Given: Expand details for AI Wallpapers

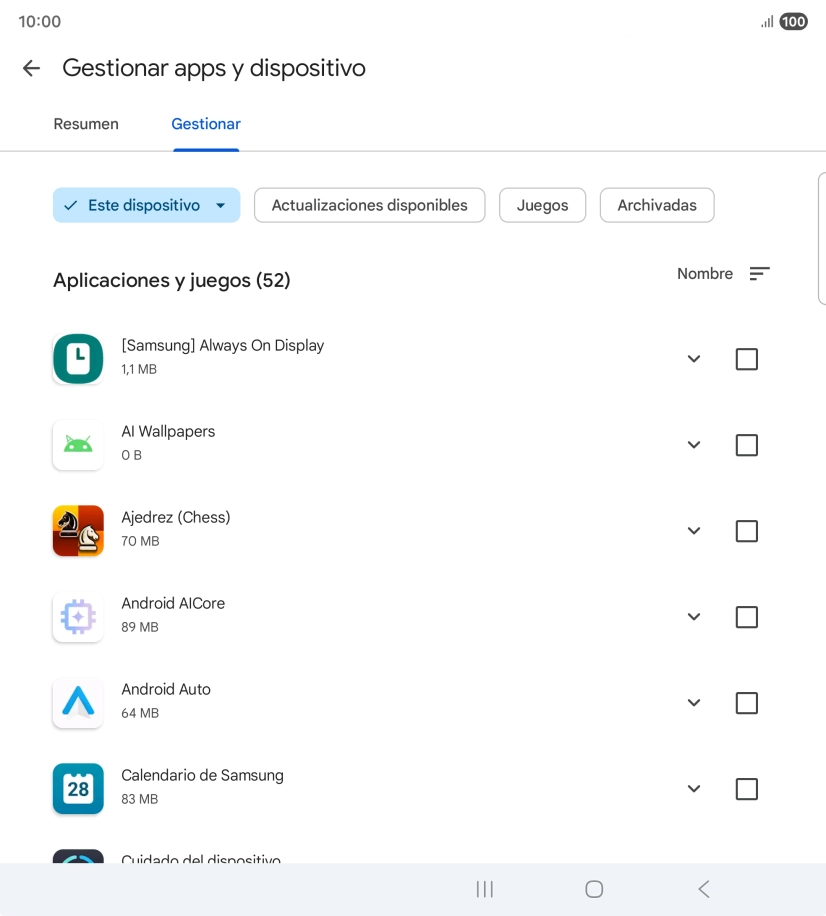Looking at the screenshot, I should [694, 444].
